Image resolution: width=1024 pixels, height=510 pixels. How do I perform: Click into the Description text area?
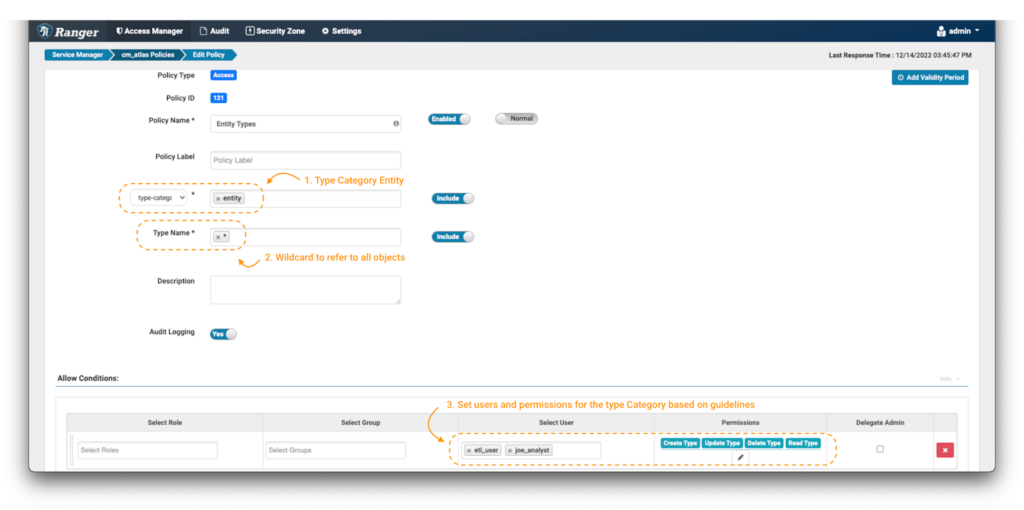click(305, 289)
